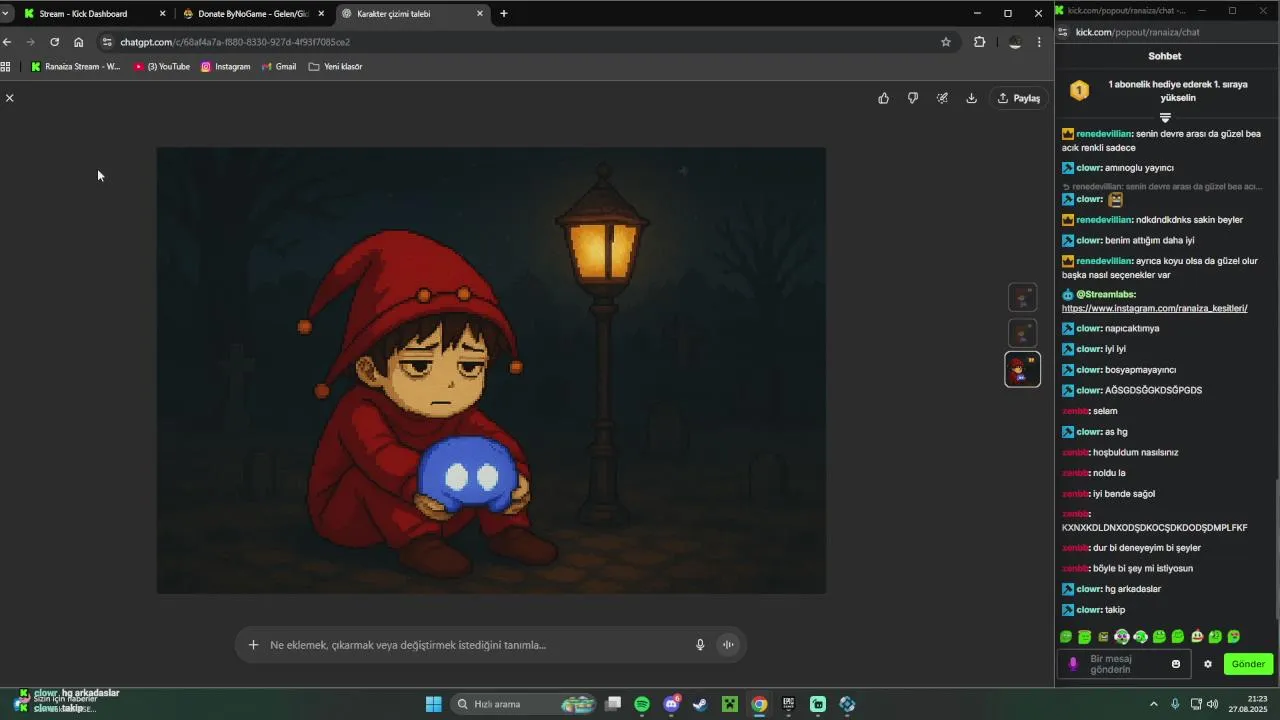Open the Chrome profile avatar
This screenshot has height=720, width=1280.
click(1015, 42)
